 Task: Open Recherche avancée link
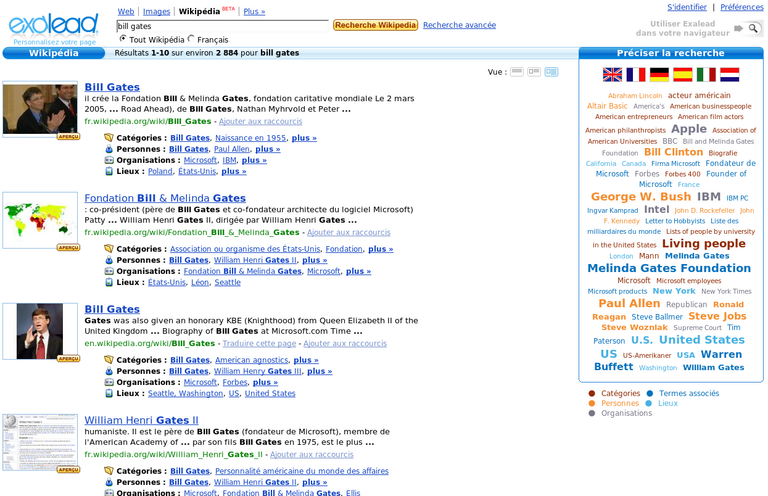tap(459, 25)
